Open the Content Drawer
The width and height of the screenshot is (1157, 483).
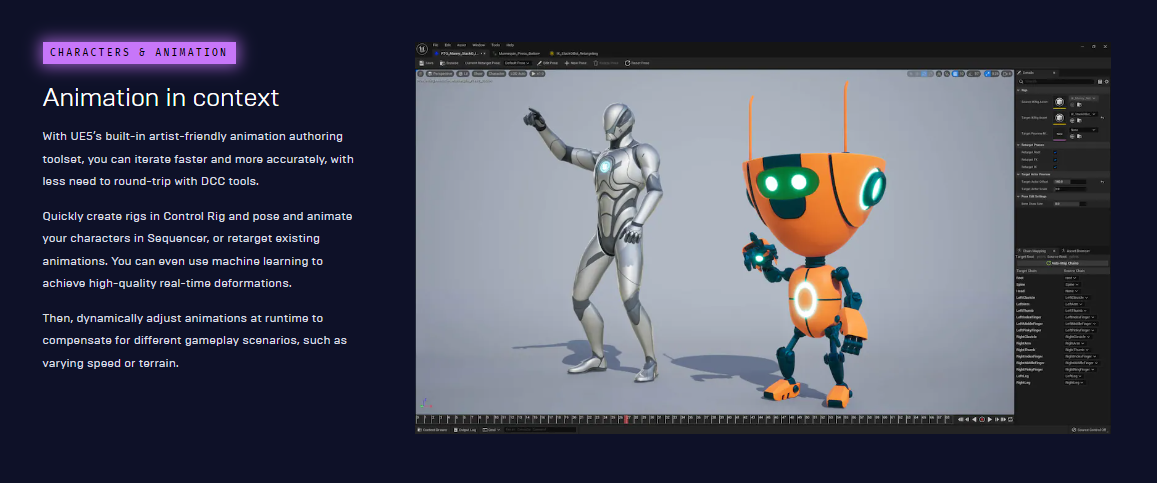click(433, 429)
